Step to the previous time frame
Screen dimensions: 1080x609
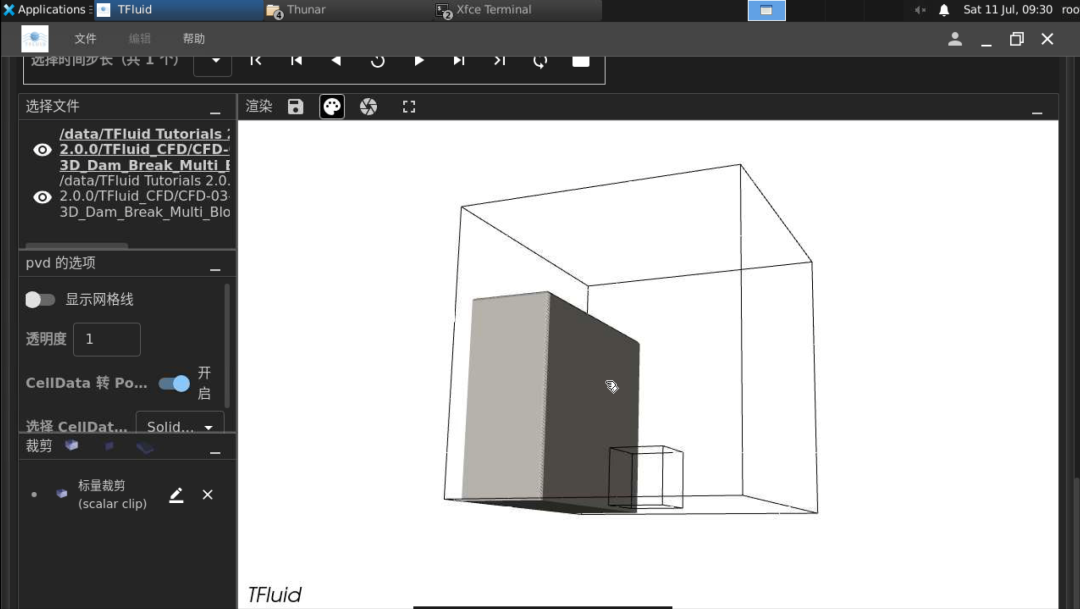click(296, 61)
